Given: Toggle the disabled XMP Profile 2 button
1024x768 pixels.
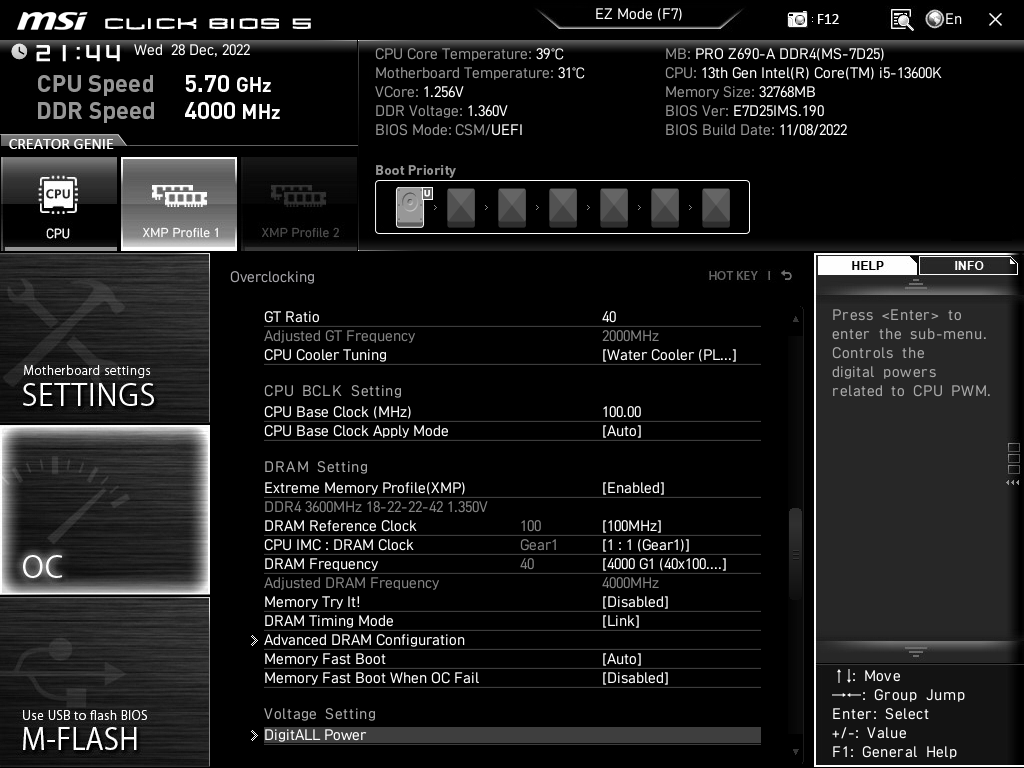Looking at the screenshot, I should (299, 203).
